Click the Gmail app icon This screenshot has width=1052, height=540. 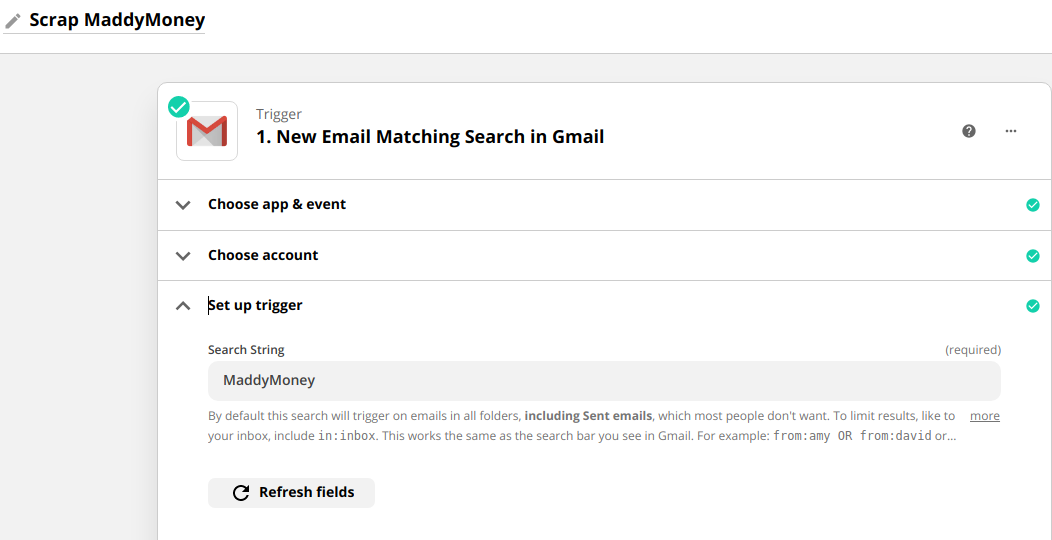tap(207, 131)
